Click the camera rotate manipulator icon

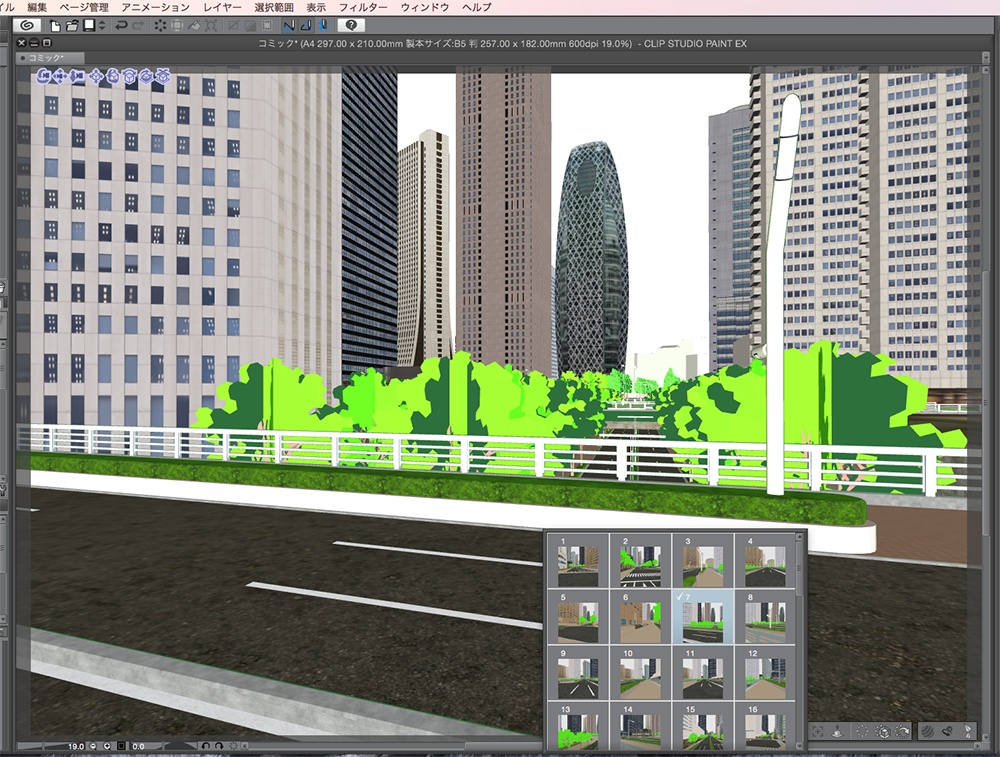pos(44,76)
